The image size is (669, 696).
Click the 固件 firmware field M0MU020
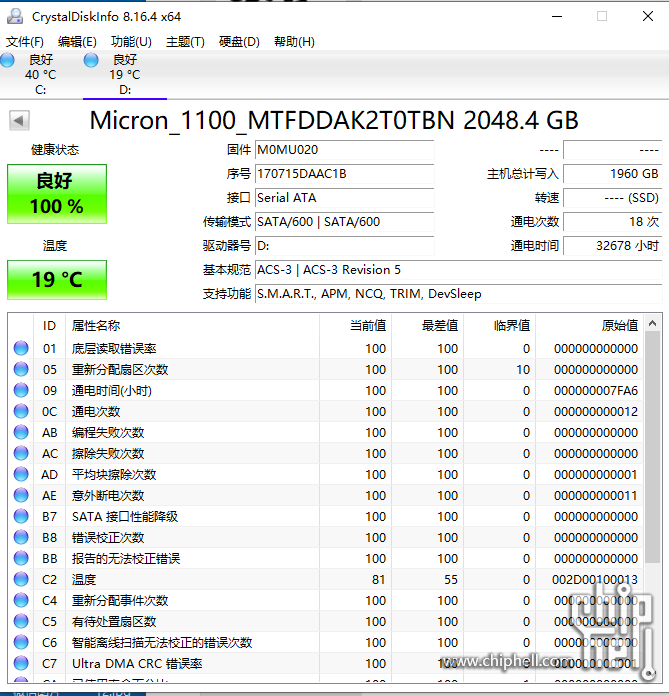coord(344,150)
